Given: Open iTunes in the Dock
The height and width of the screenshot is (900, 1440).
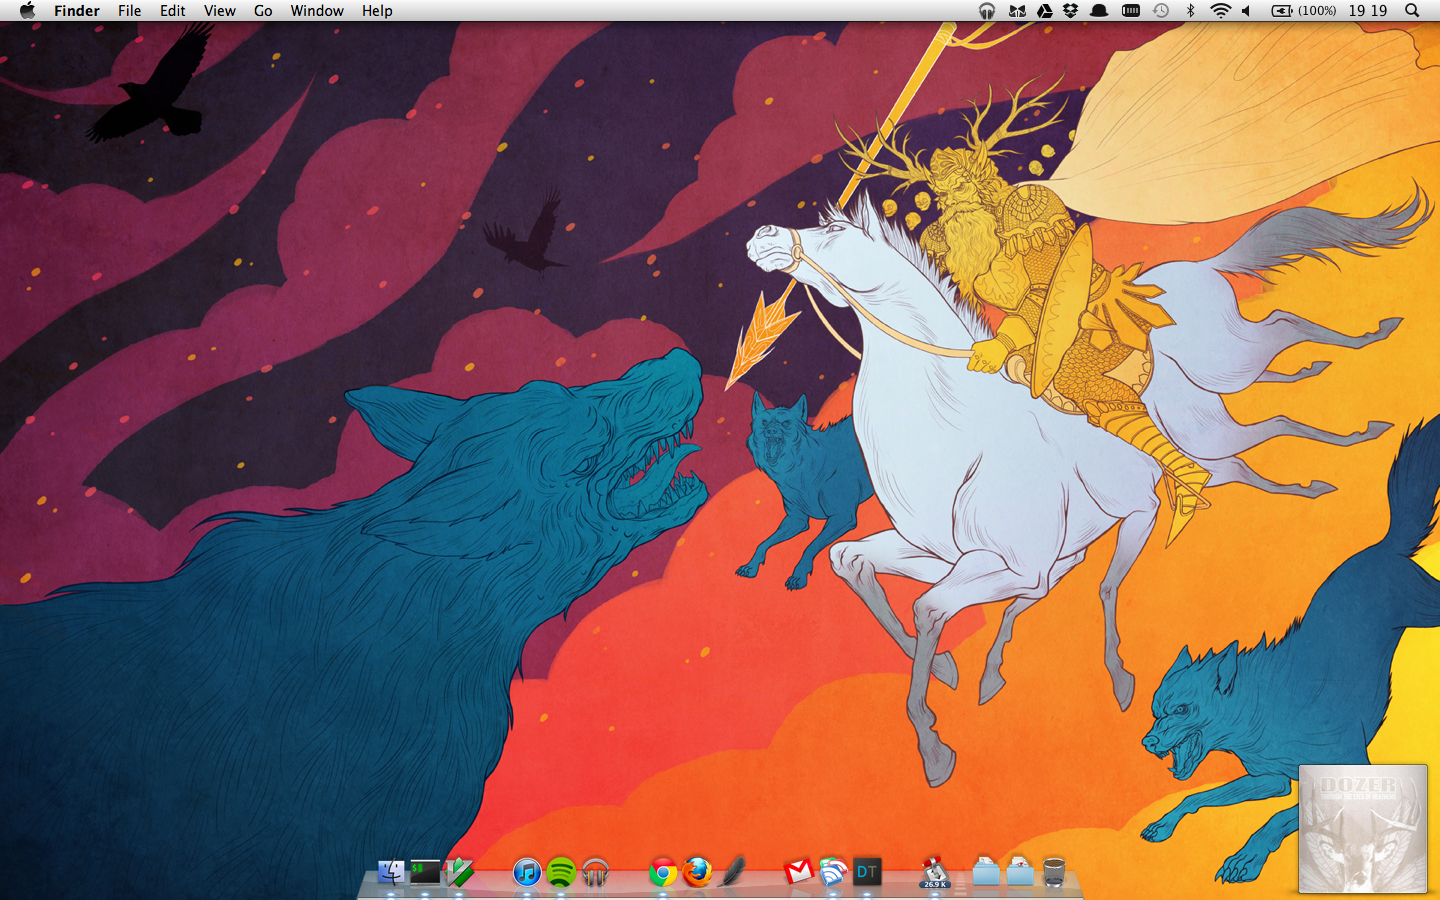Looking at the screenshot, I should (x=527, y=872).
